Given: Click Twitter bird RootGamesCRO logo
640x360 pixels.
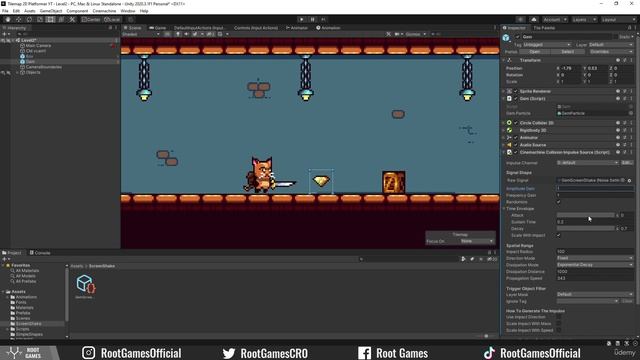Looking at the screenshot, I should [229, 353].
